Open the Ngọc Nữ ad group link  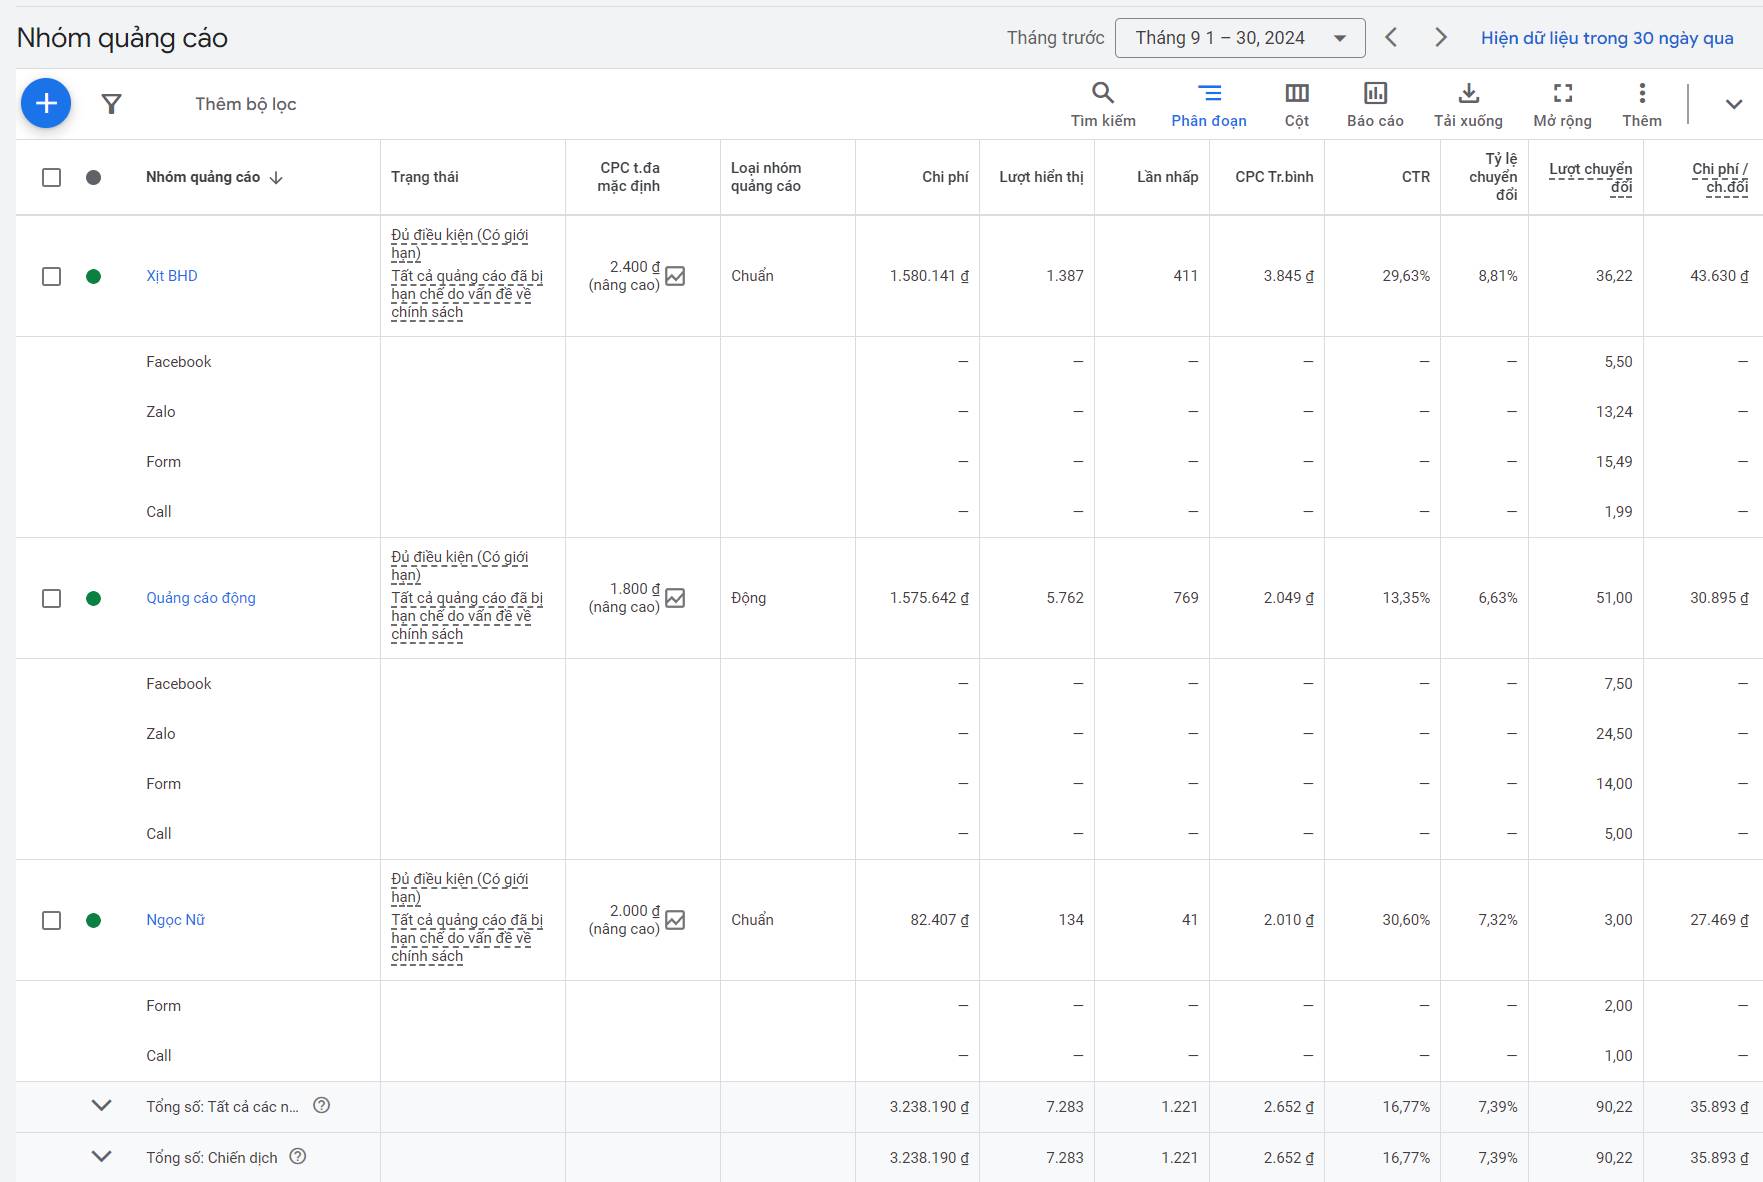coord(175,920)
